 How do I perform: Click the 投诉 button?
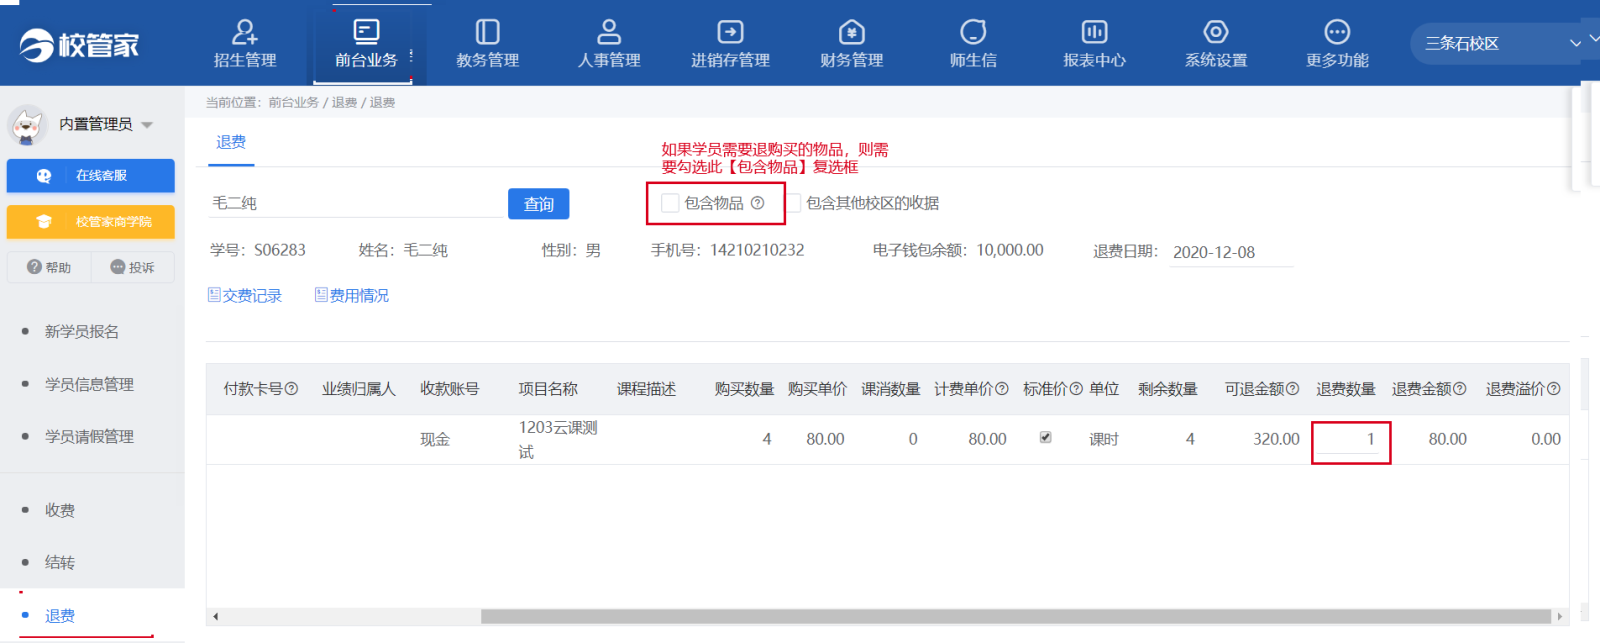[132, 267]
